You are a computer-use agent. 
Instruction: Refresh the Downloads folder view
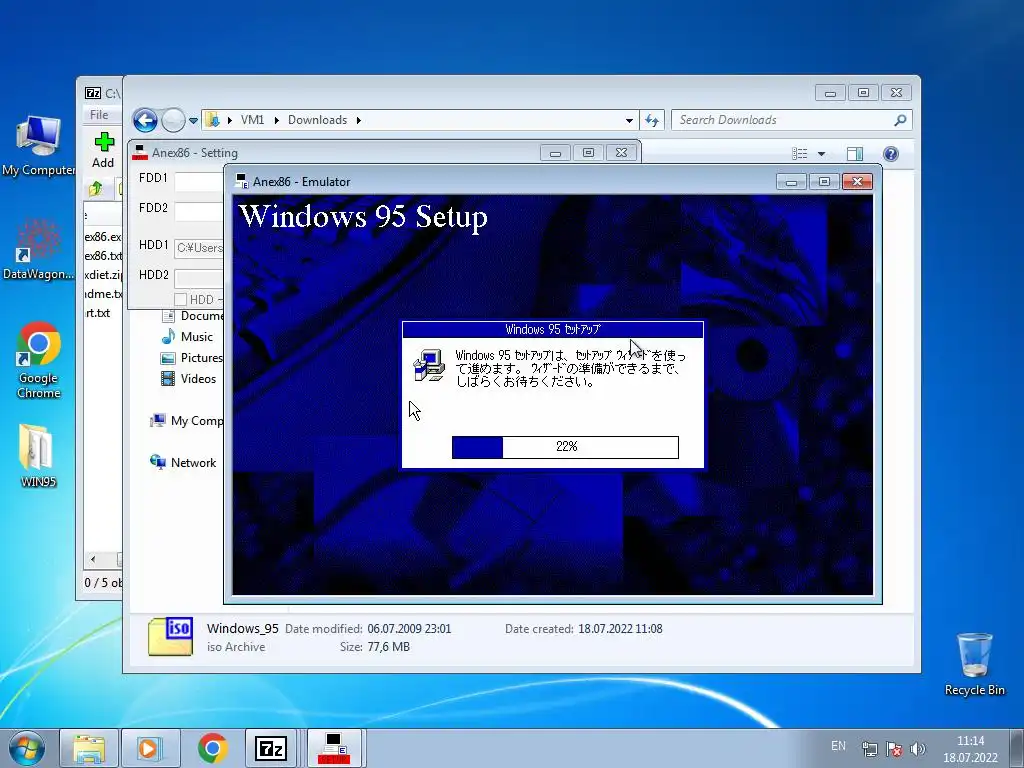[x=652, y=120]
